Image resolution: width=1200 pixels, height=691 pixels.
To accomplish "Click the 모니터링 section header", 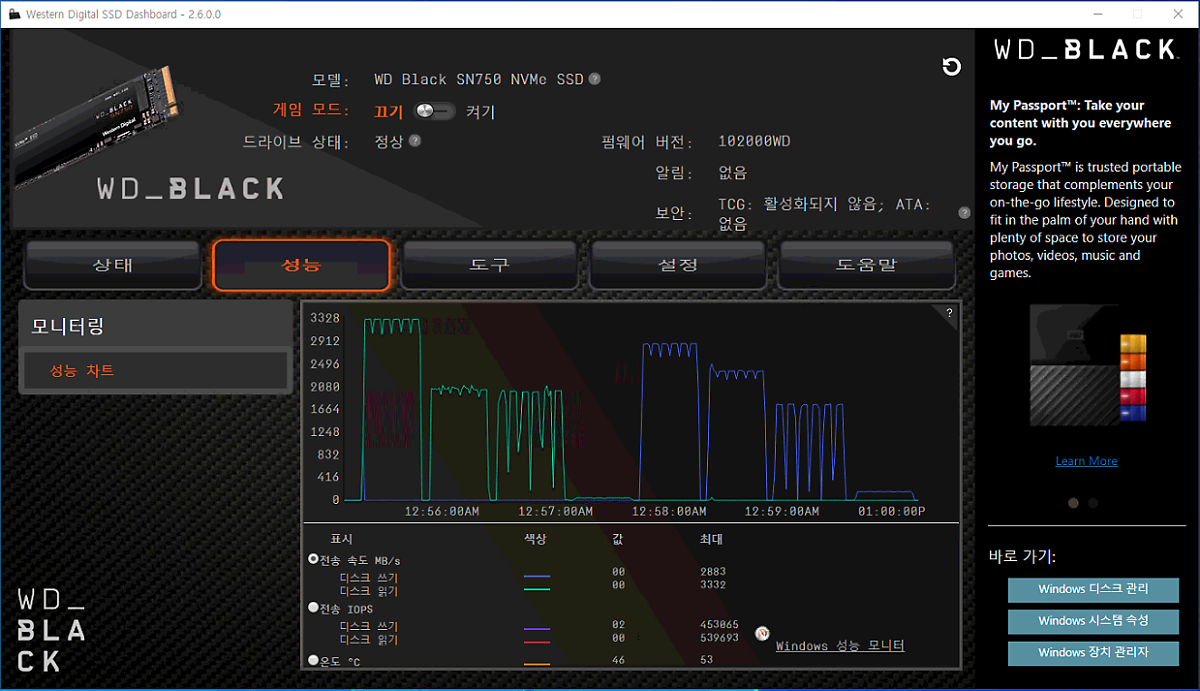I will tap(155, 326).
